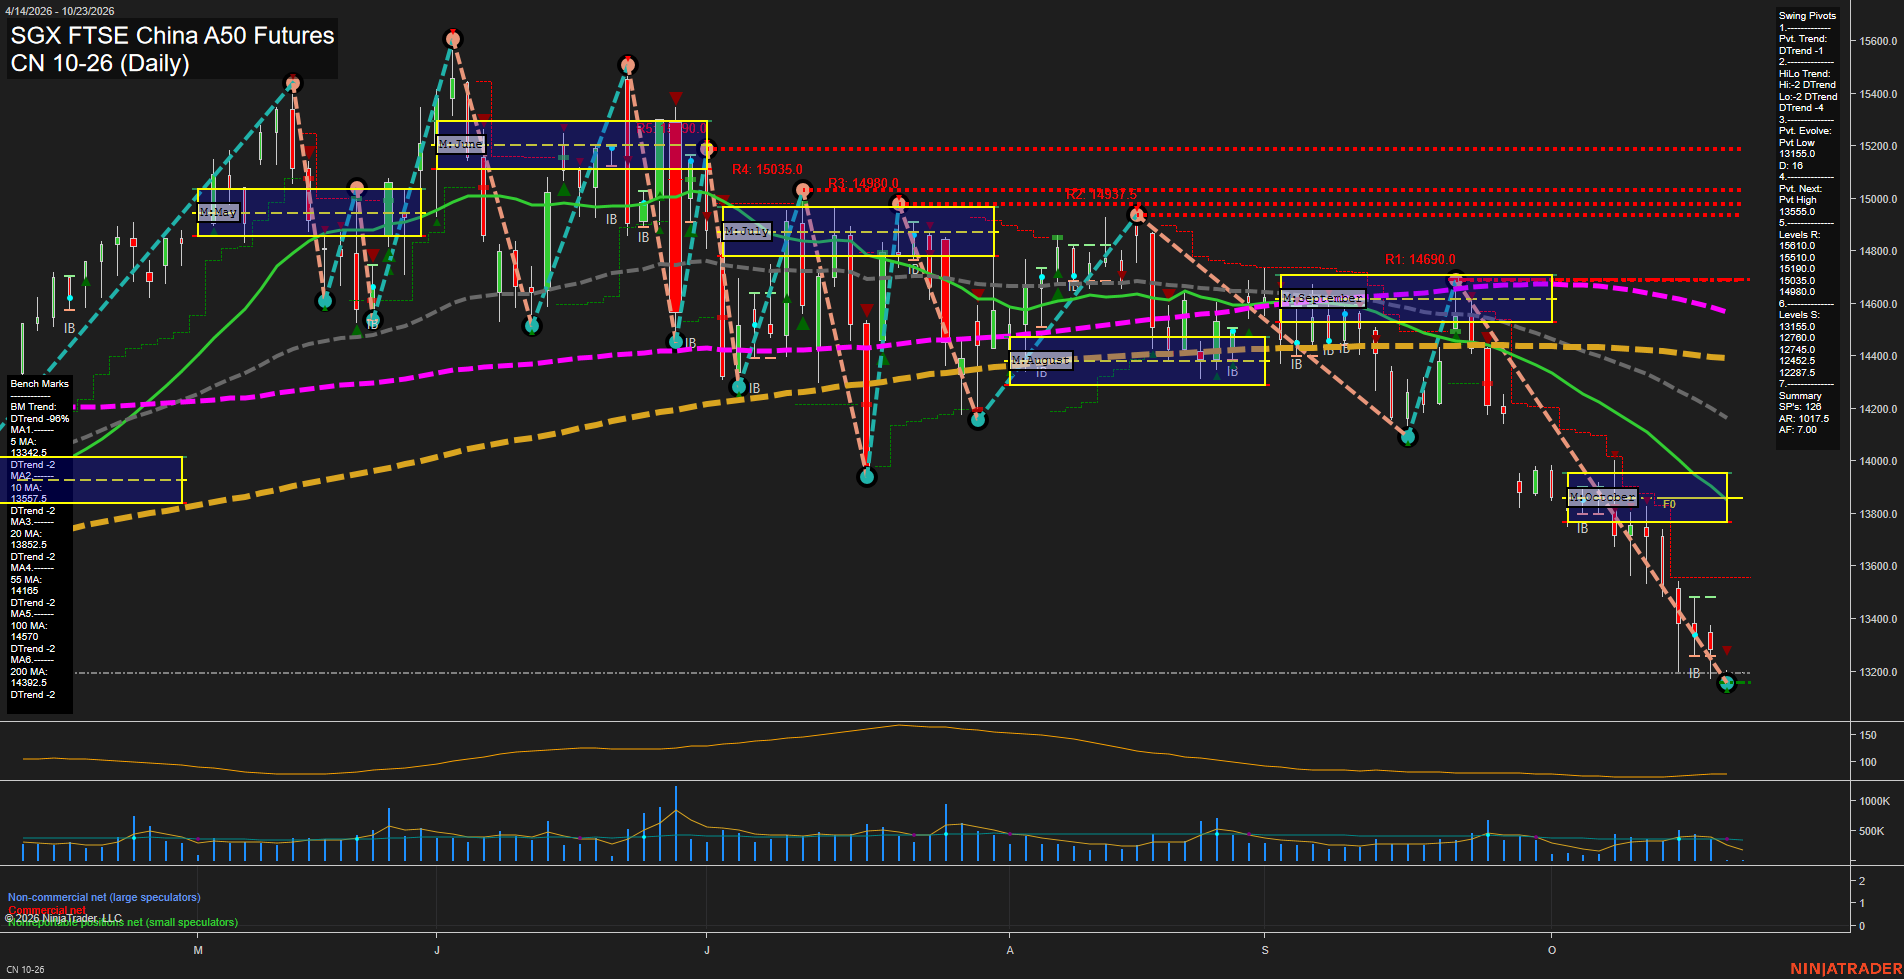
Task: Click the Pvt. Next: Pvt High 13555.0 entry
Action: tap(1800, 200)
